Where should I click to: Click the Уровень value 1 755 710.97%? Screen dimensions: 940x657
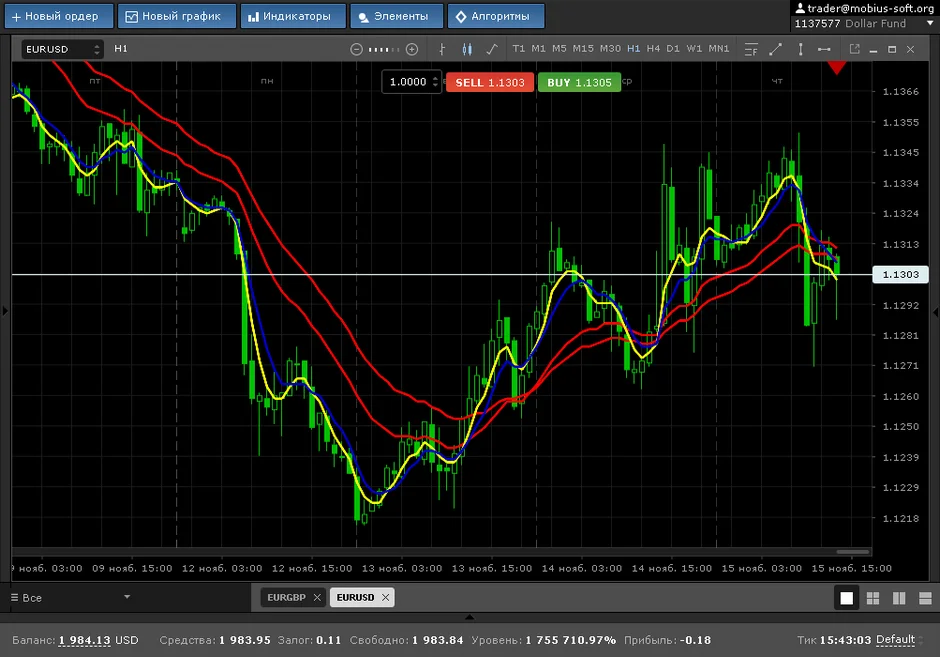(571, 640)
